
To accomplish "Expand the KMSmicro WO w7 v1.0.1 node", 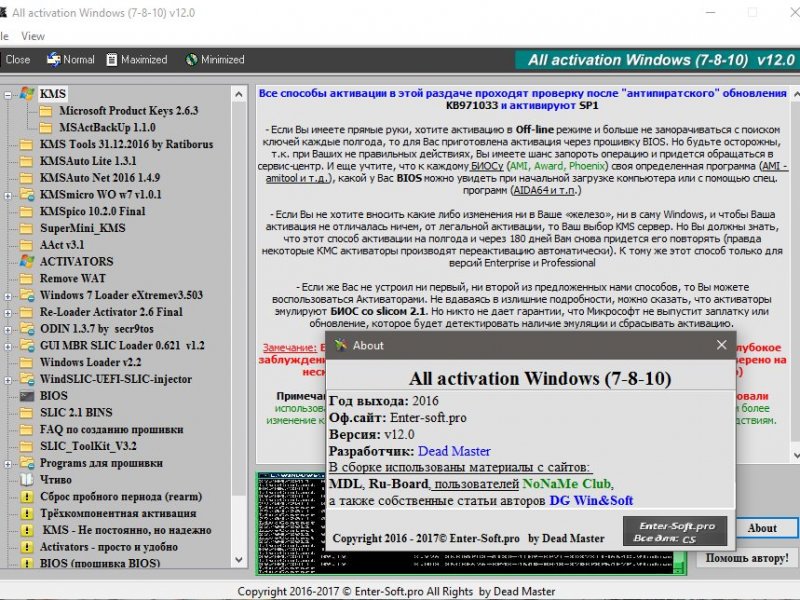I will [x=8, y=195].
